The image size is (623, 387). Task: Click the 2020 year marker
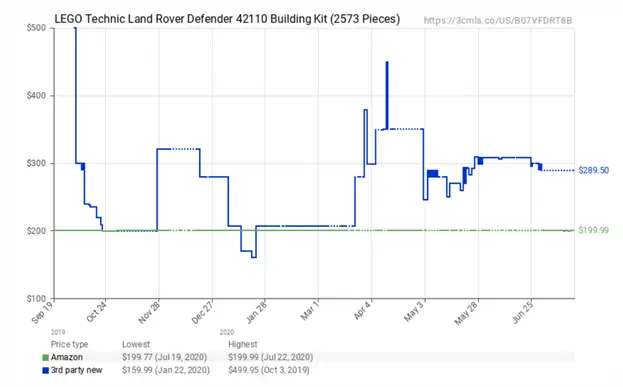227,332
